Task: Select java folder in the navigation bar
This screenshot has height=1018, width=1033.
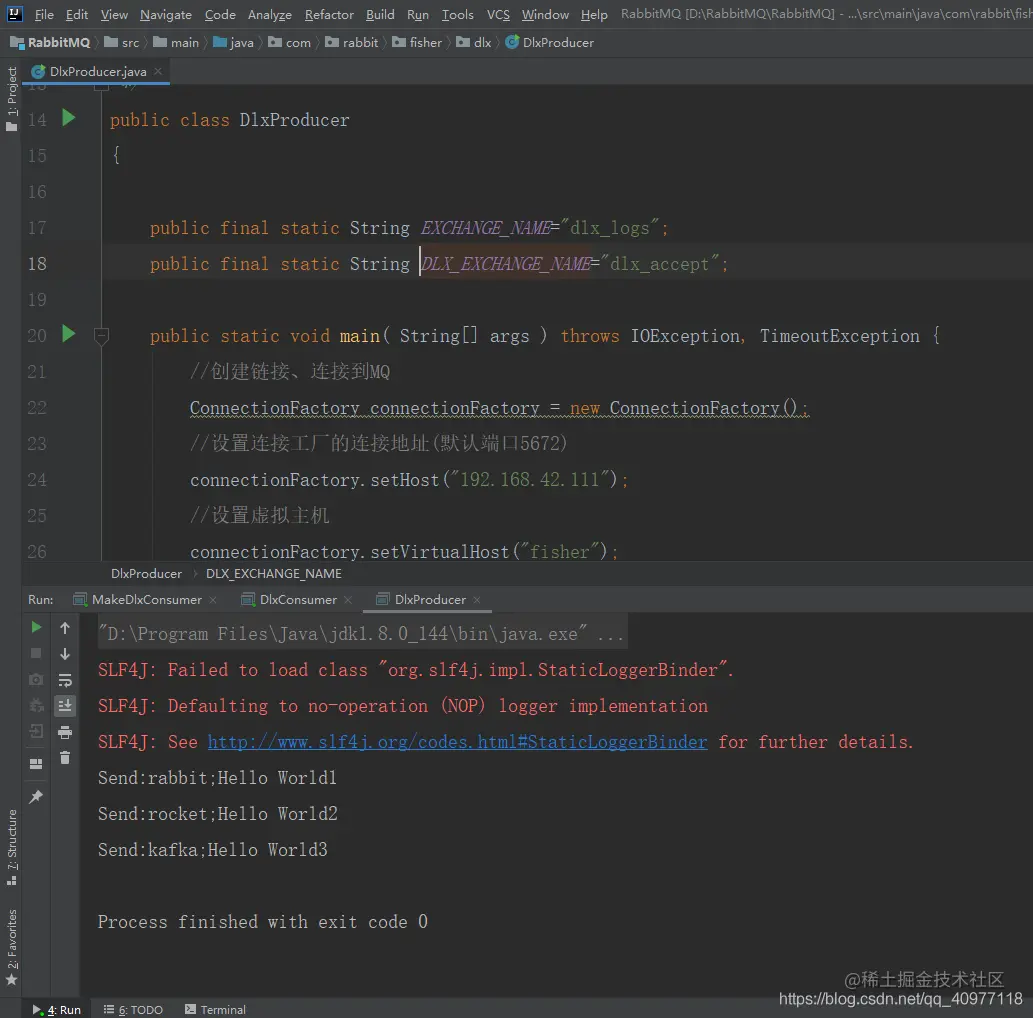Action: [x=234, y=42]
